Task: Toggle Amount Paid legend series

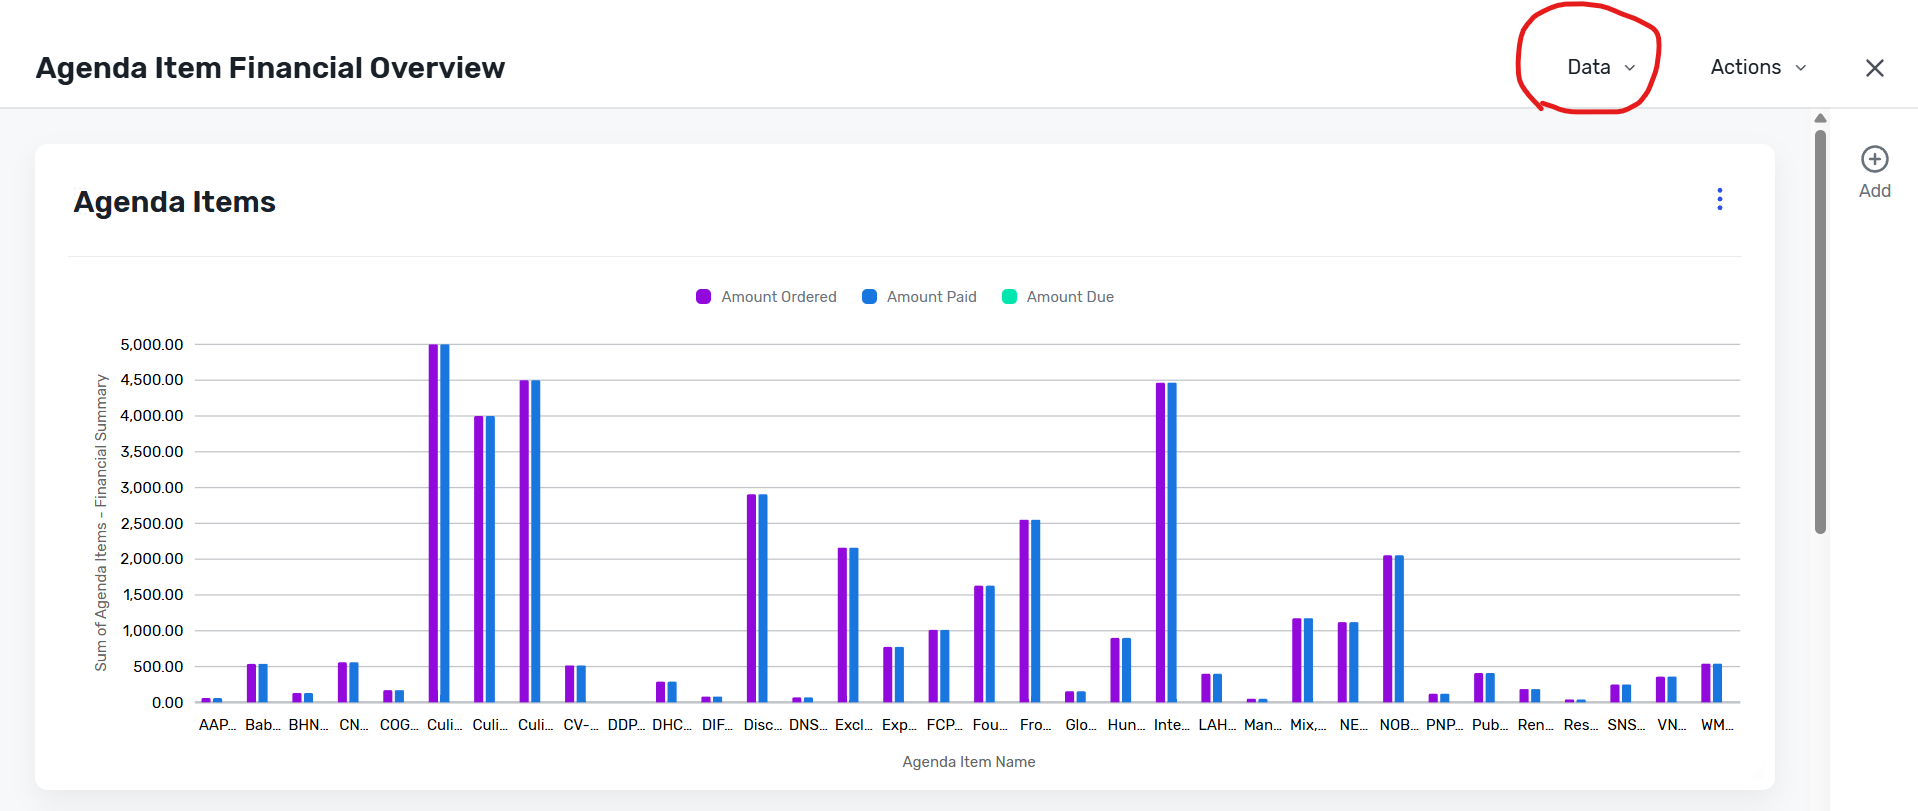Action: pyautogui.click(x=919, y=297)
